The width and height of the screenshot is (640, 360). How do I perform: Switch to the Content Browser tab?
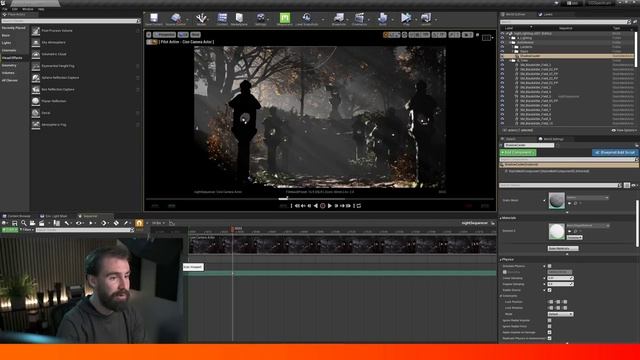(x=17, y=216)
